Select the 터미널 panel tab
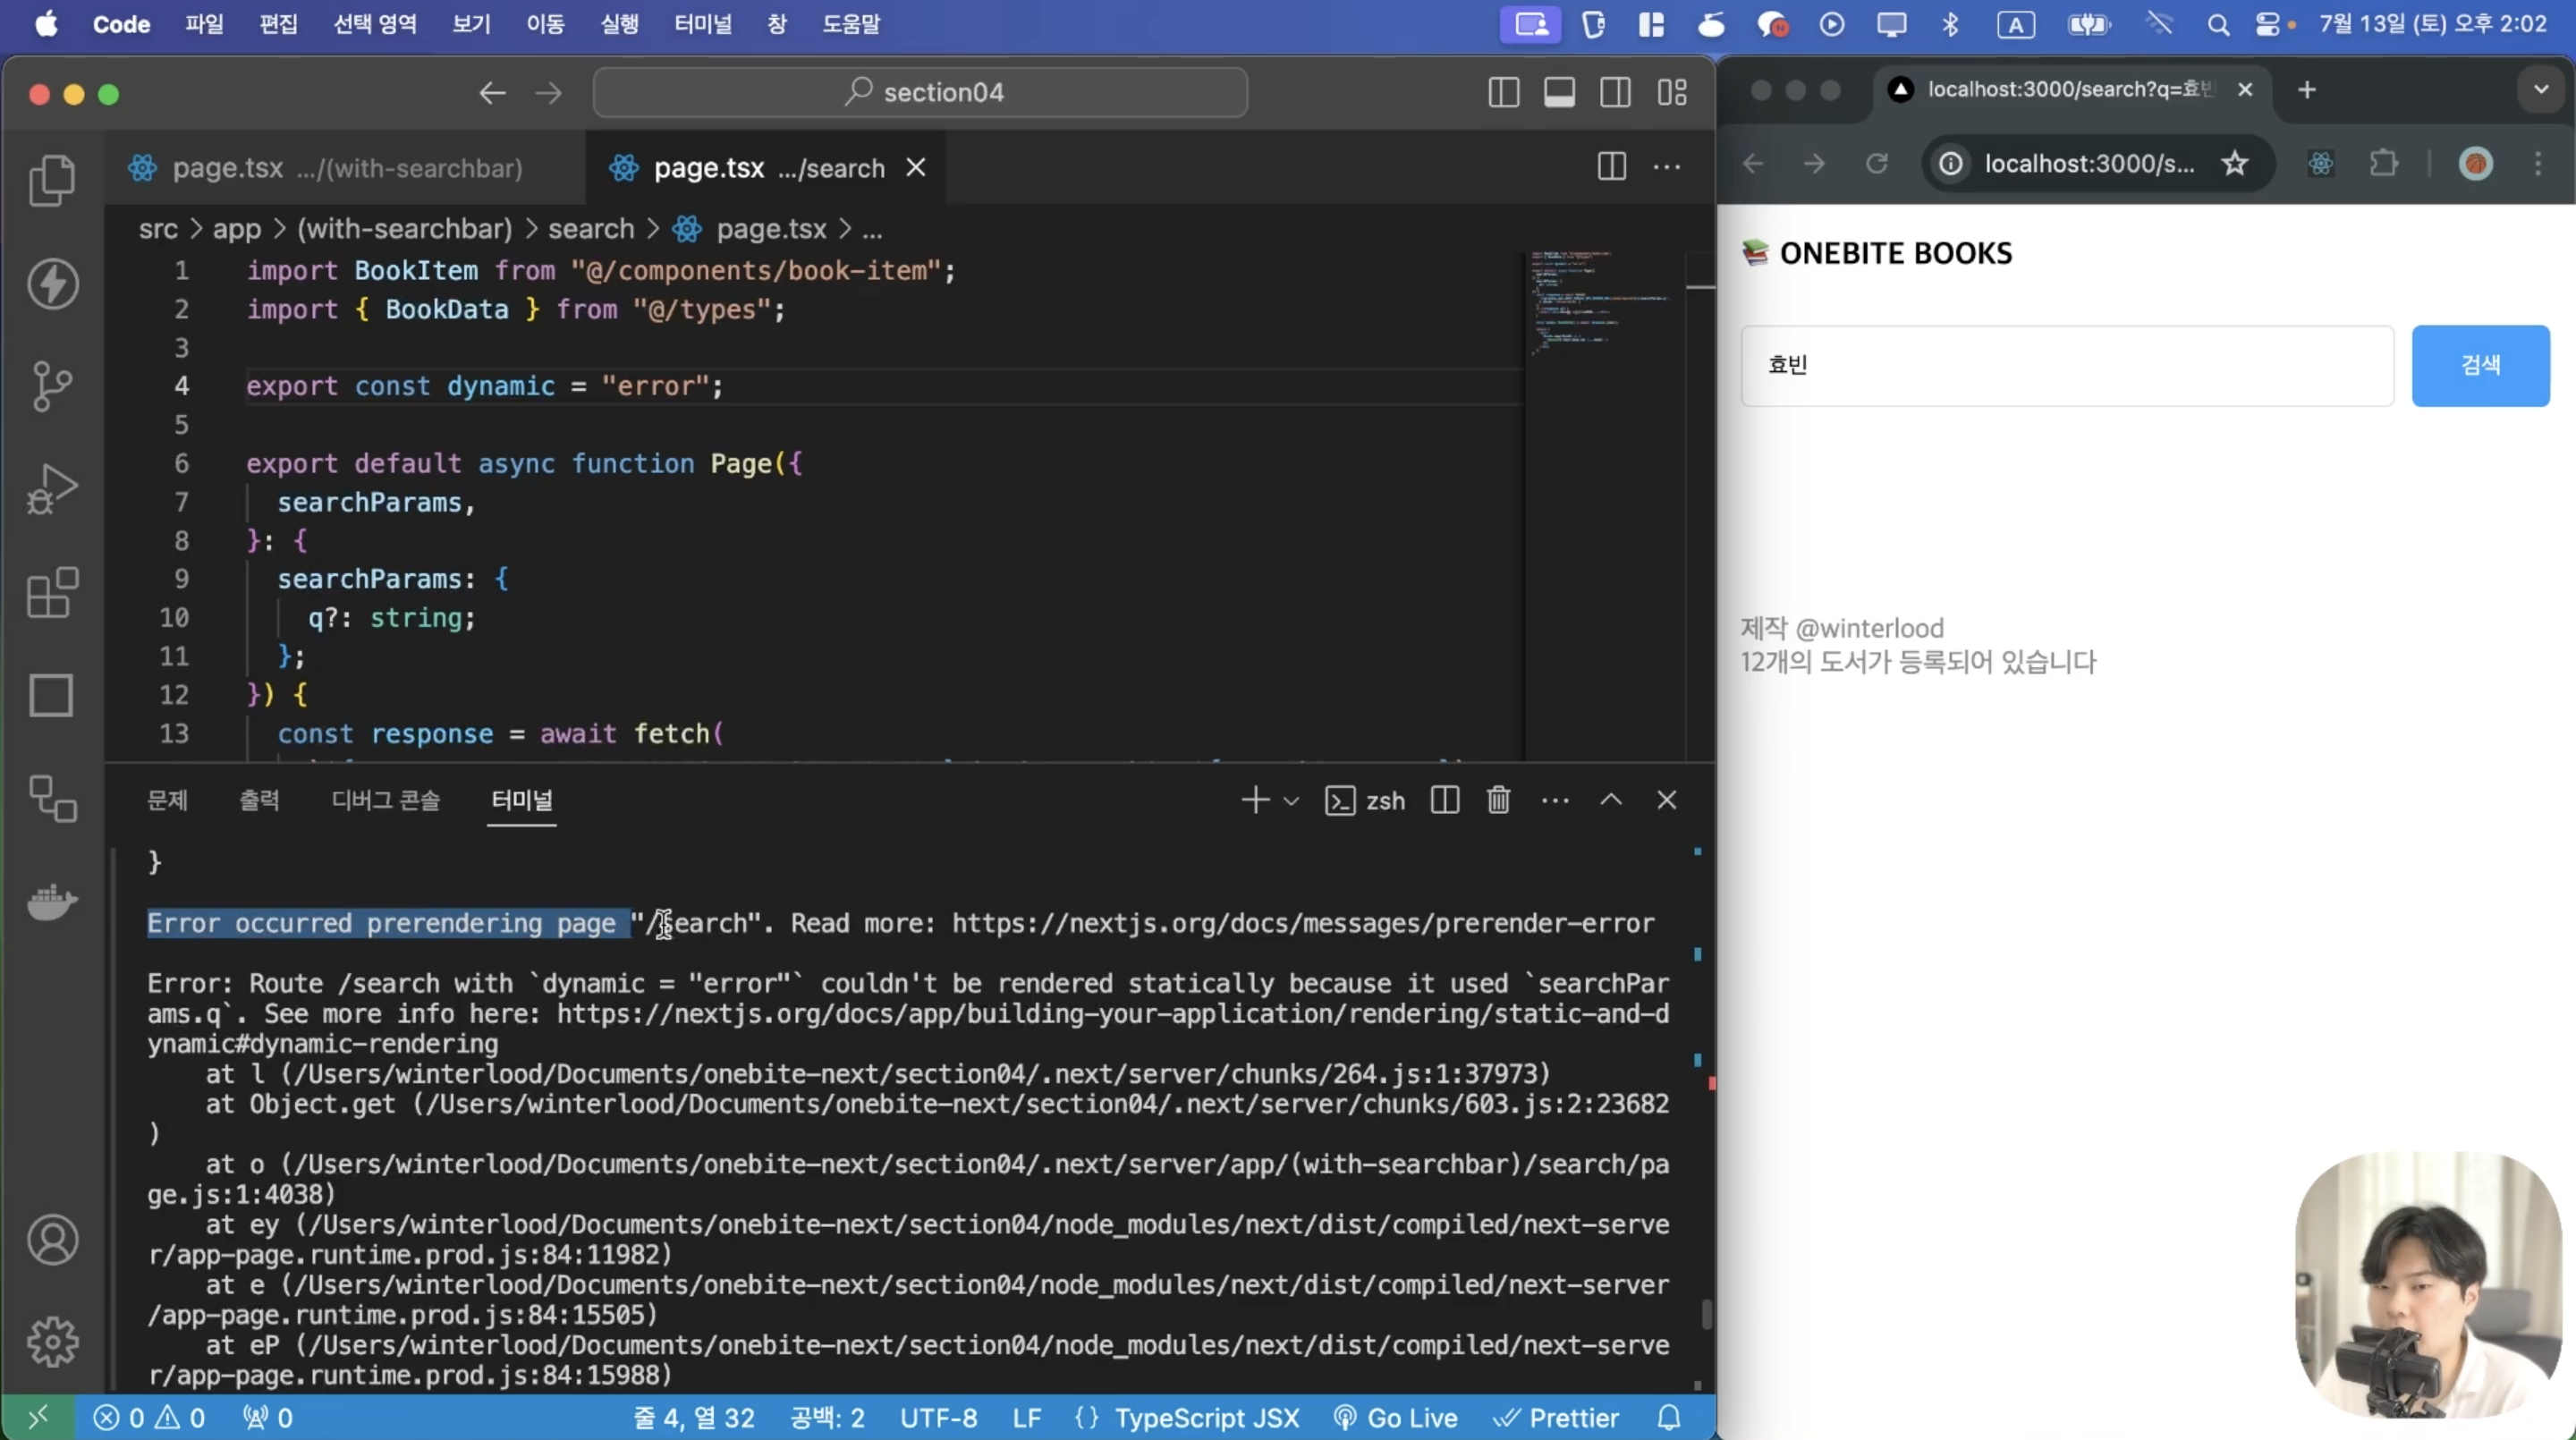Screen dimensions: 2576x1440 click(522, 800)
